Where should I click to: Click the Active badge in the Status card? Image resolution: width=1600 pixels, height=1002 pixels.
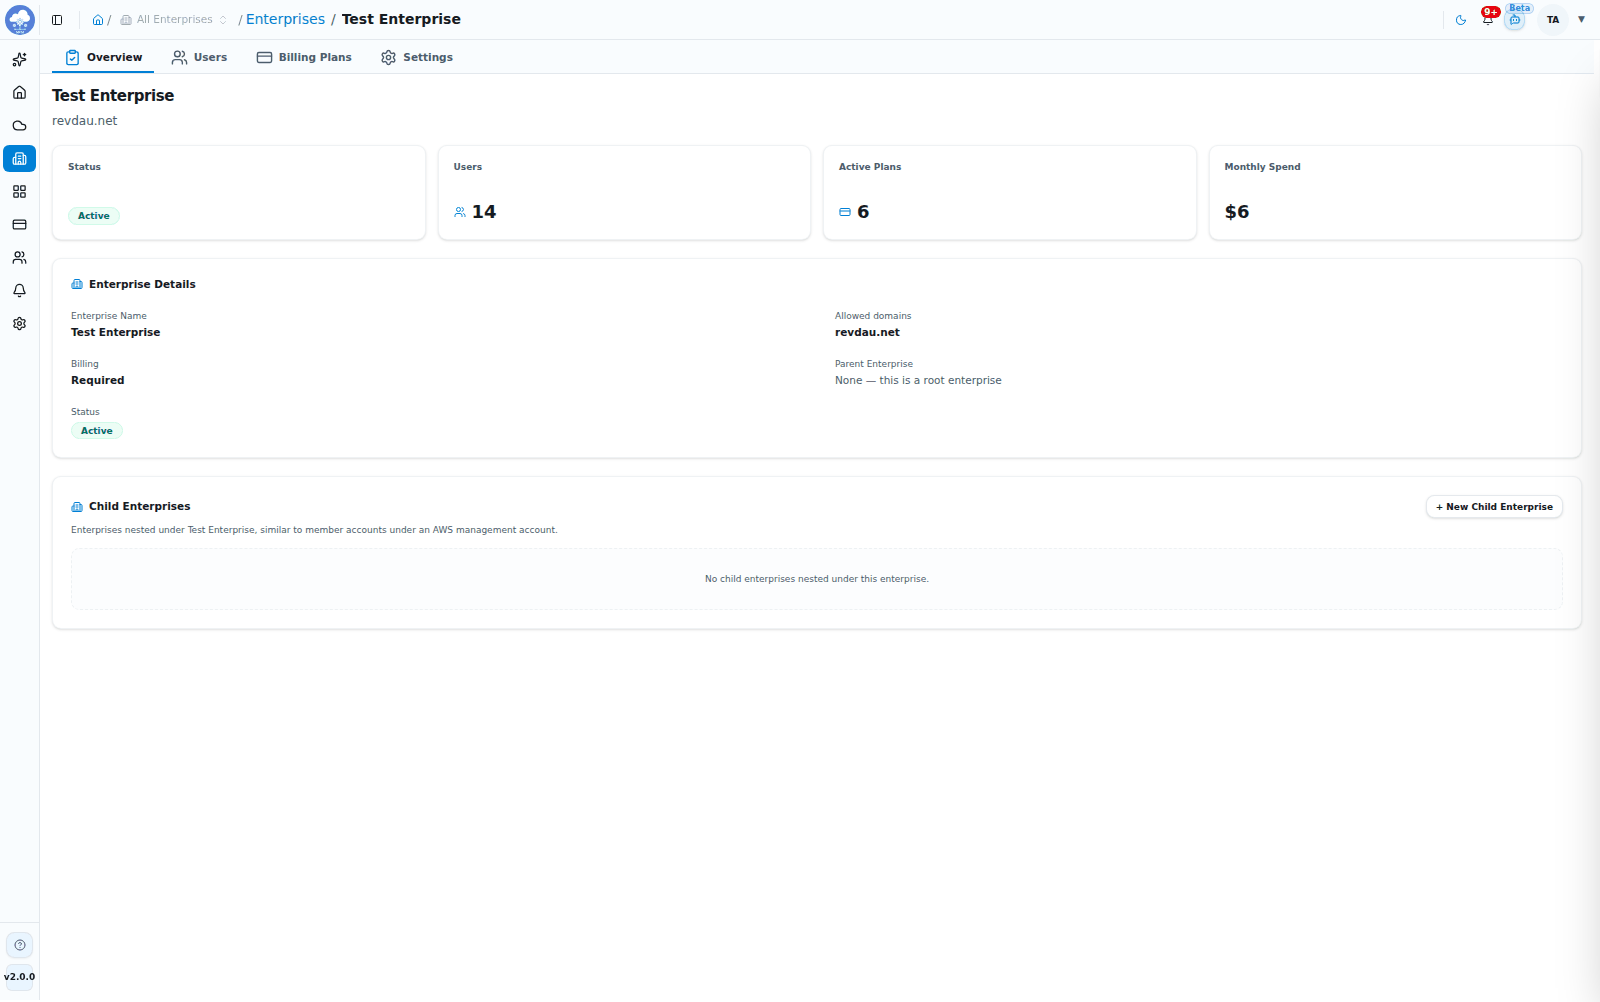(94, 216)
